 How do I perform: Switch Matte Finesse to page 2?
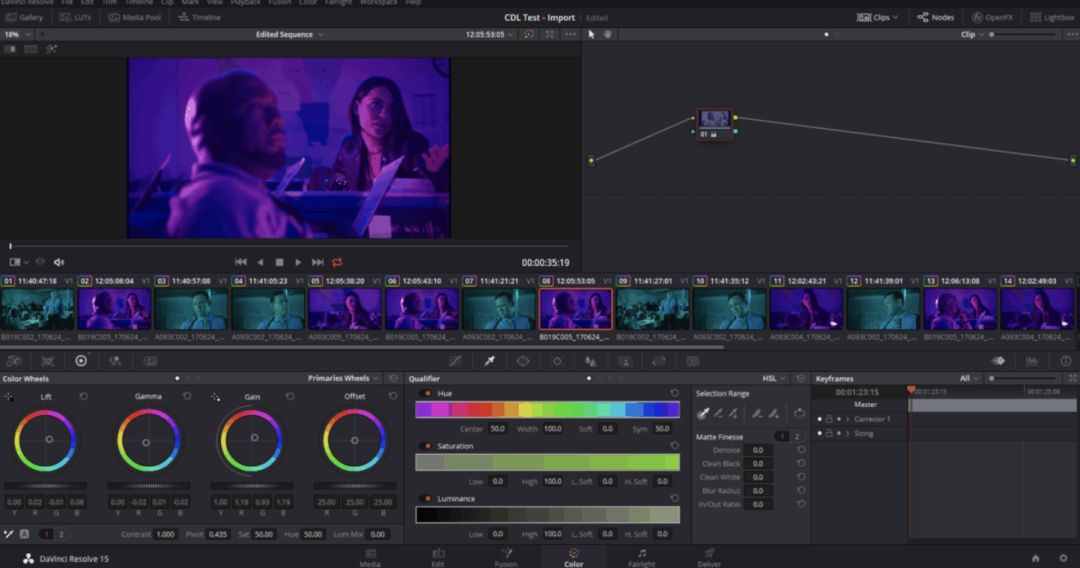click(x=798, y=436)
